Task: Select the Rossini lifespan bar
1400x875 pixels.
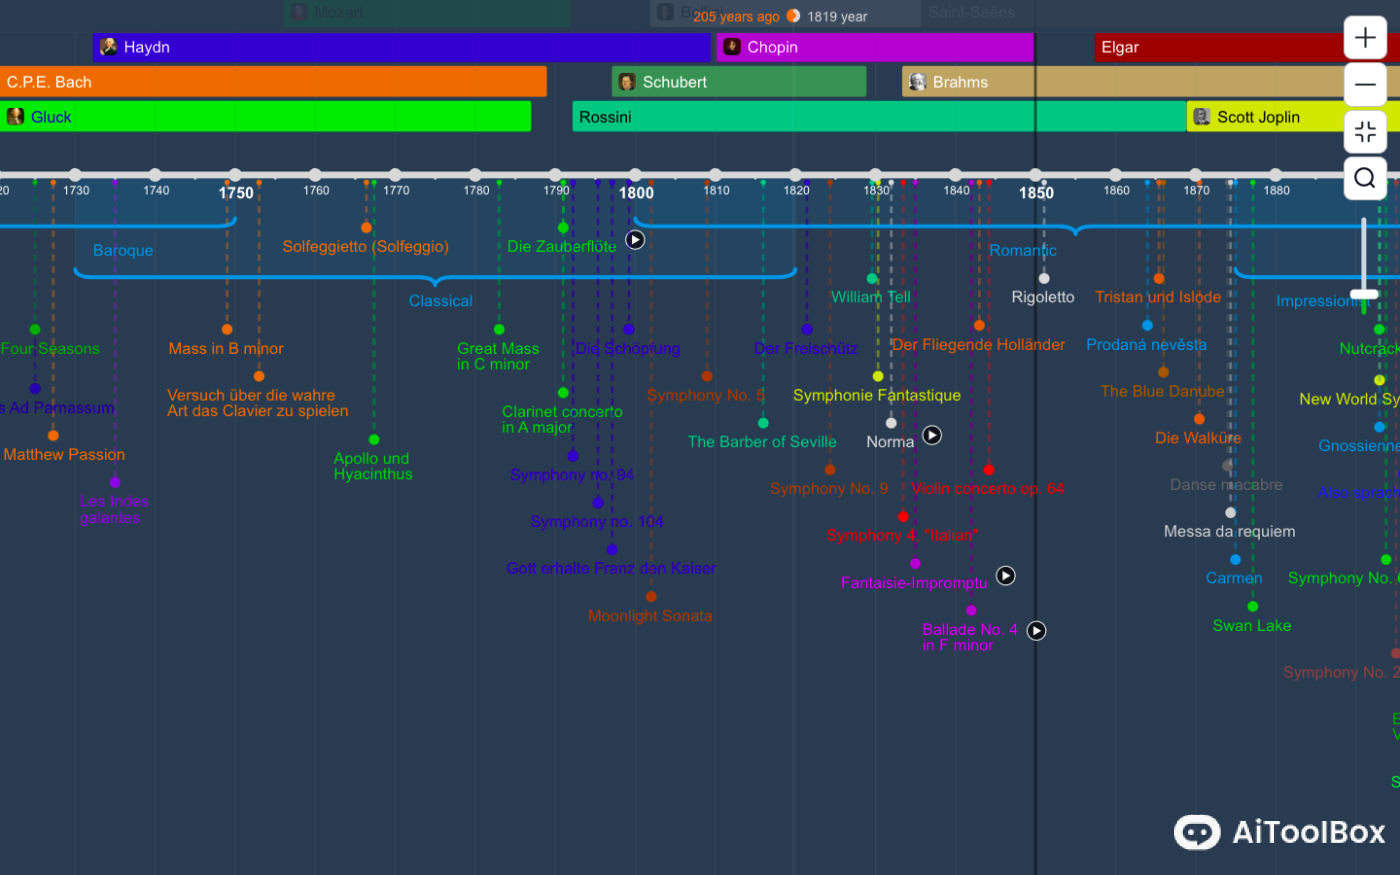Action: point(878,116)
